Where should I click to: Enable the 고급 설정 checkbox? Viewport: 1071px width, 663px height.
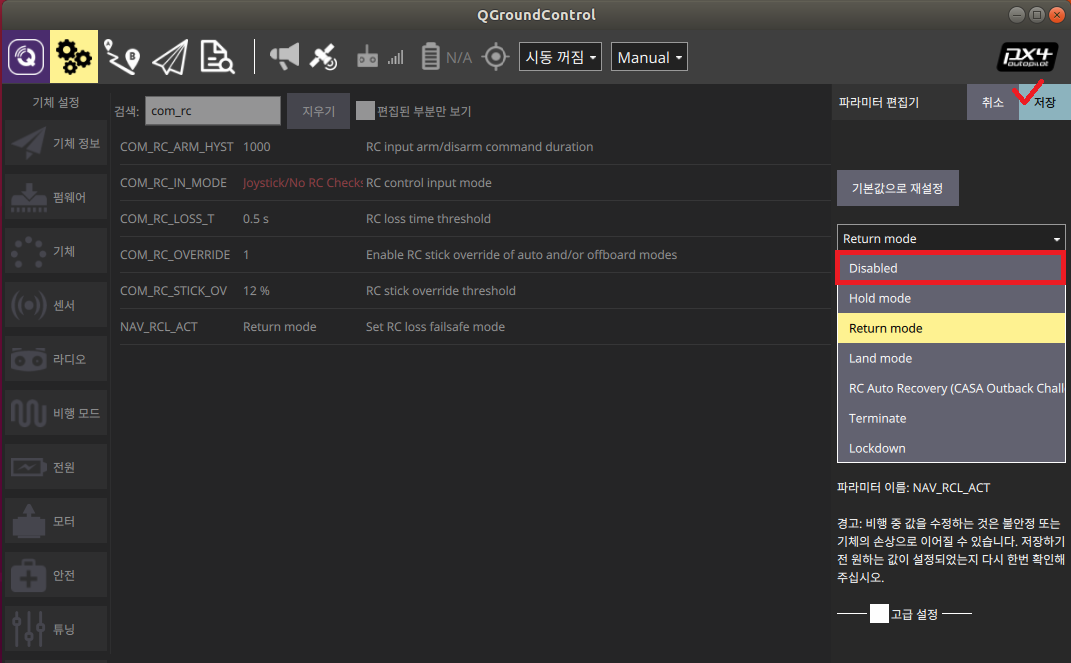click(879, 613)
